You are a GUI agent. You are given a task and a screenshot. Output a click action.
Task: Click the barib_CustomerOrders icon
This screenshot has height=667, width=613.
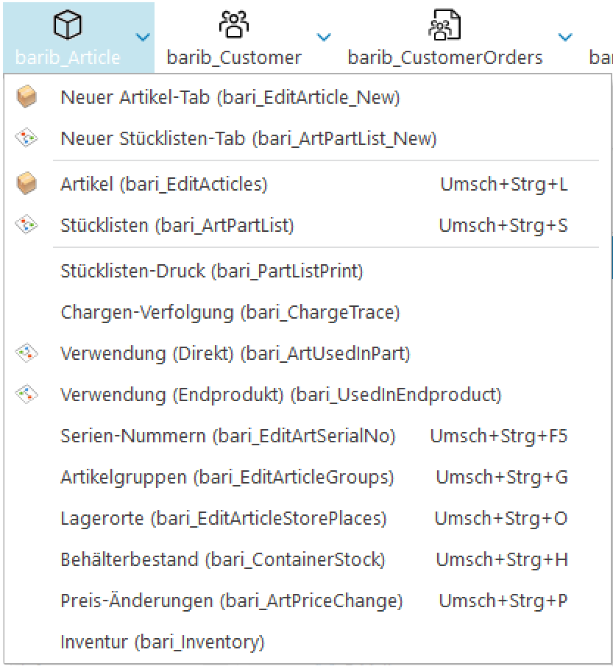444,25
